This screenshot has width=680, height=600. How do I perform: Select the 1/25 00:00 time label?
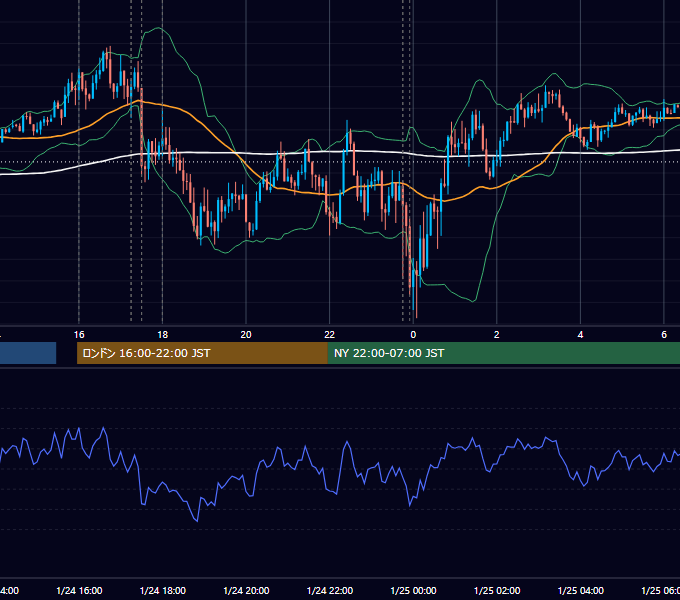click(413, 590)
